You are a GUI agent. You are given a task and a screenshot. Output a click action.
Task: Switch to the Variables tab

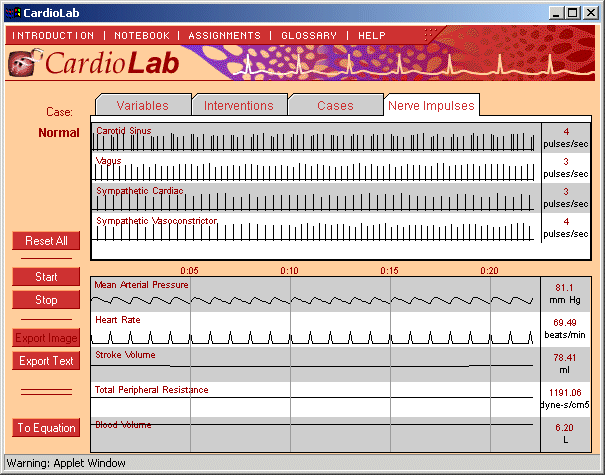tap(143, 105)
